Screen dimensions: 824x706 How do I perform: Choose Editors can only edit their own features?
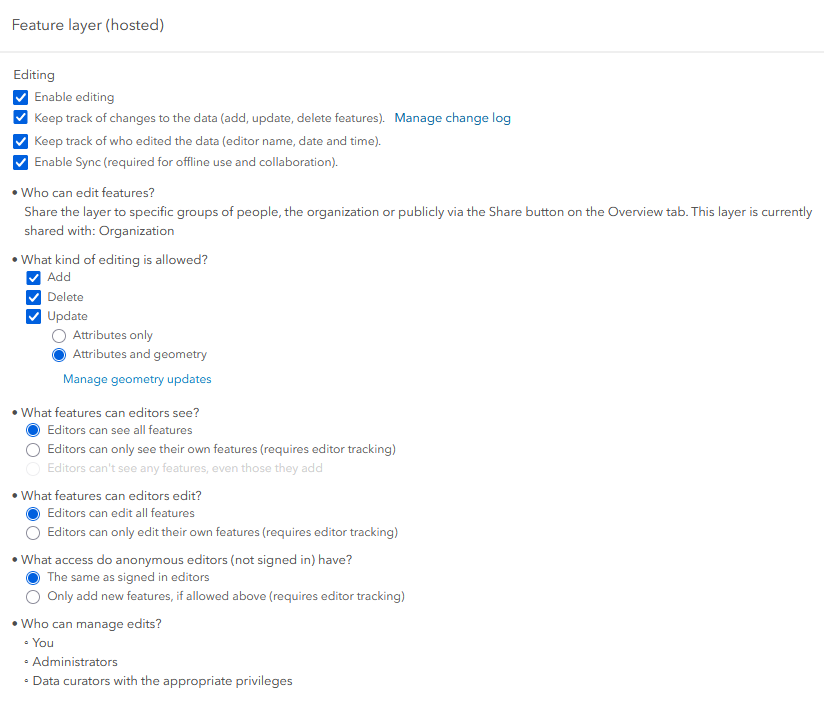(33, 533)
